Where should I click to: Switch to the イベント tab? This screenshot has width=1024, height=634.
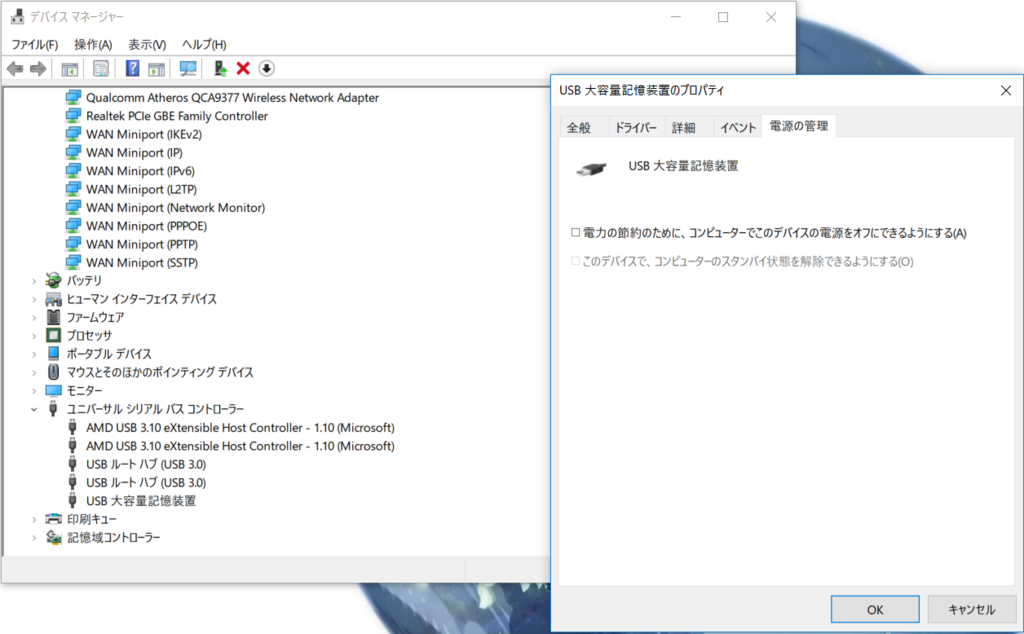pos(738,127)
